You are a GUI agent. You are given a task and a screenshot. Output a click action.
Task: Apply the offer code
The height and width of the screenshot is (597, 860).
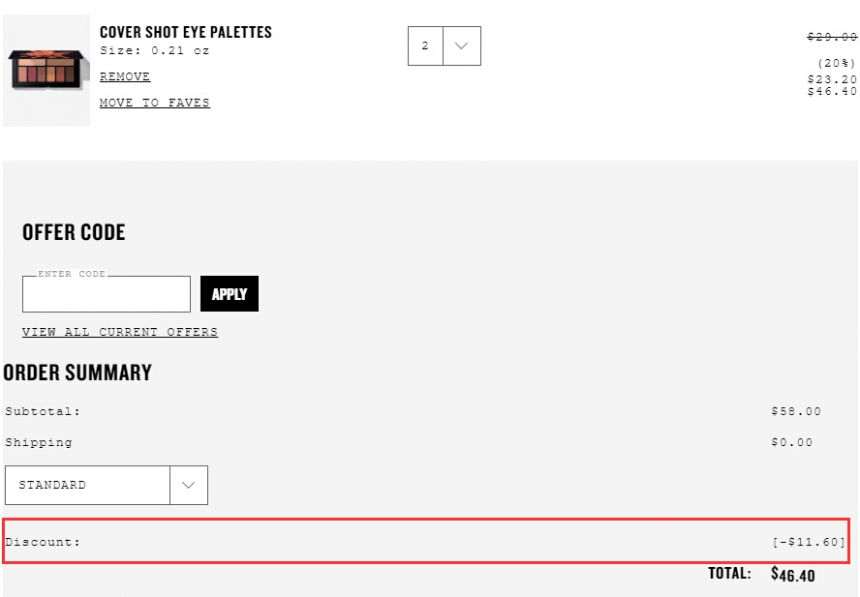click(229, 294)
